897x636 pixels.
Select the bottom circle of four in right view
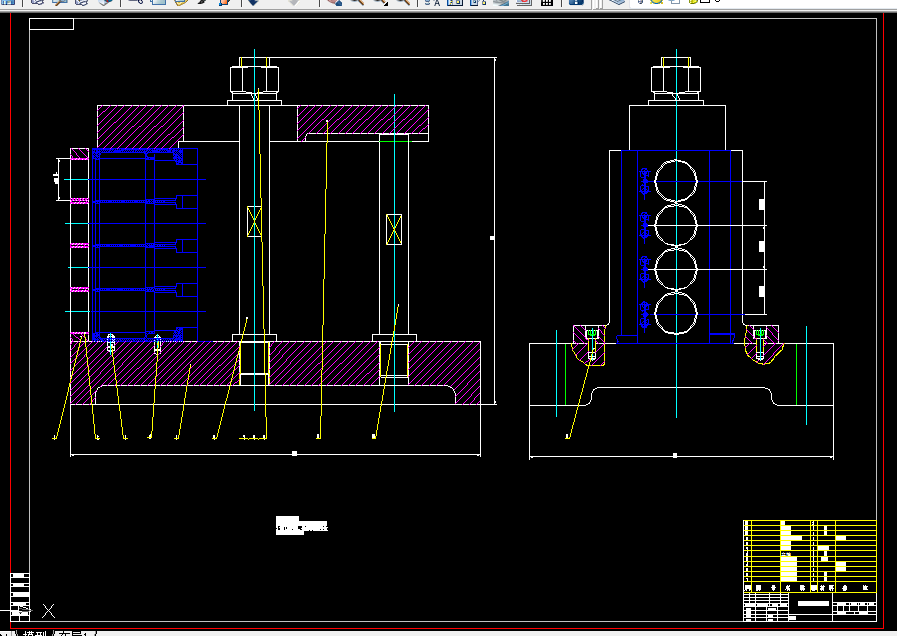pyautogui.click(x=676, y=313)
